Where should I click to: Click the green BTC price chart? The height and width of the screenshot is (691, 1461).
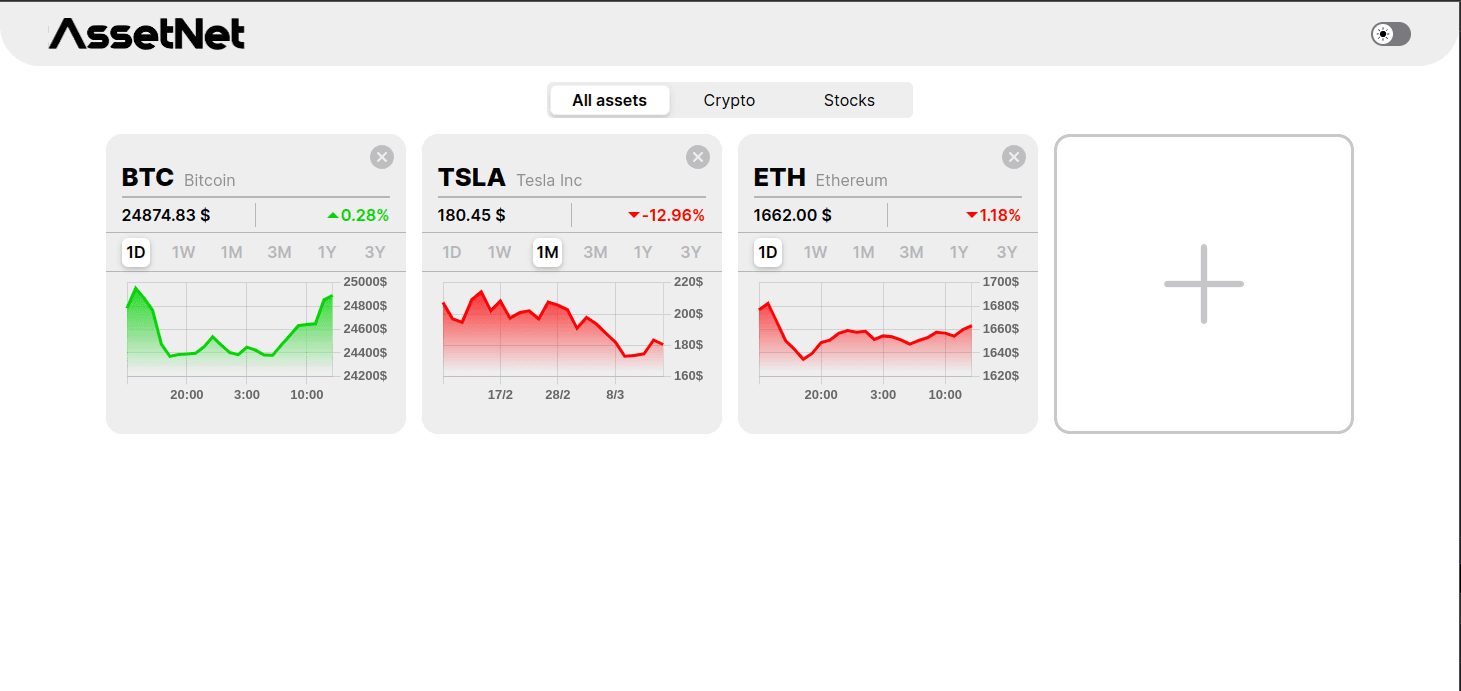click(x=230, y=329)
